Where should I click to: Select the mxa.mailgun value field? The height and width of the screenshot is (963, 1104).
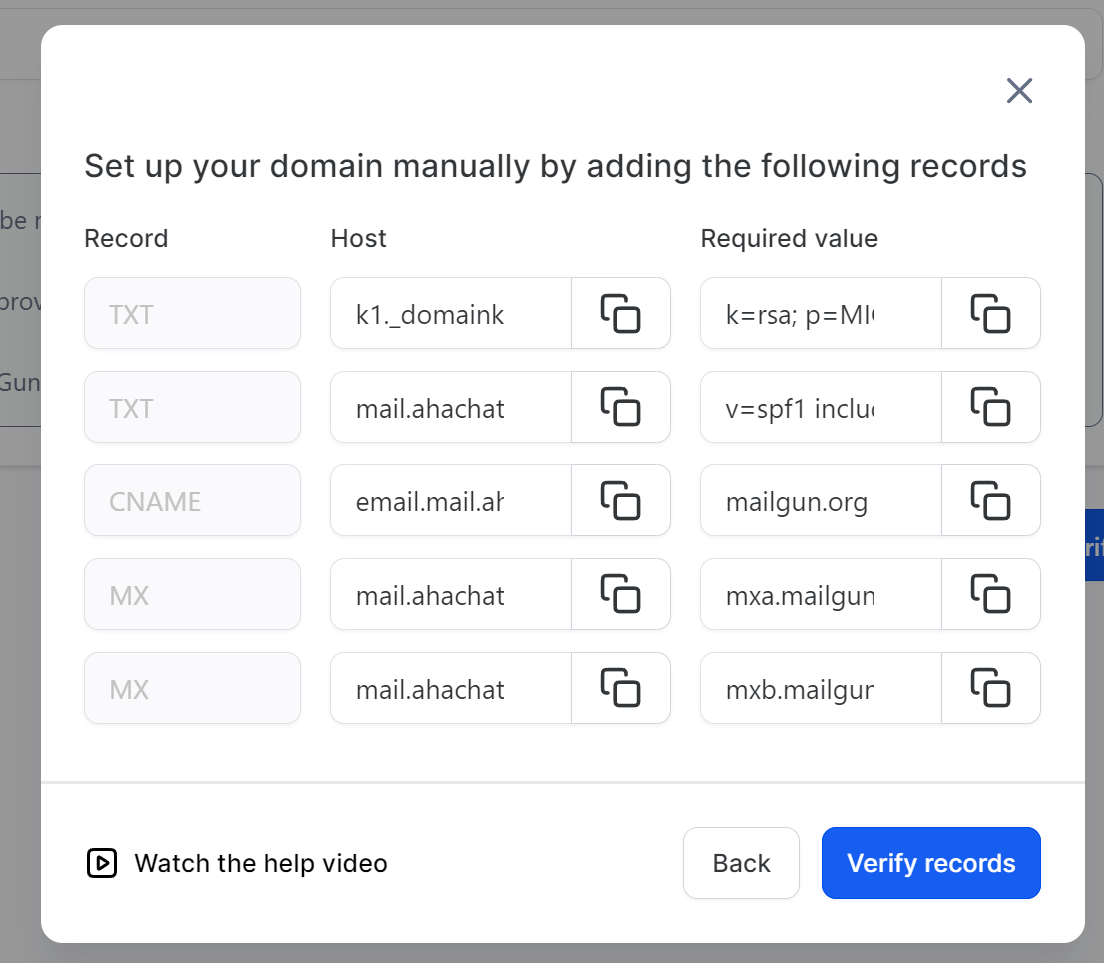(821, 594)
